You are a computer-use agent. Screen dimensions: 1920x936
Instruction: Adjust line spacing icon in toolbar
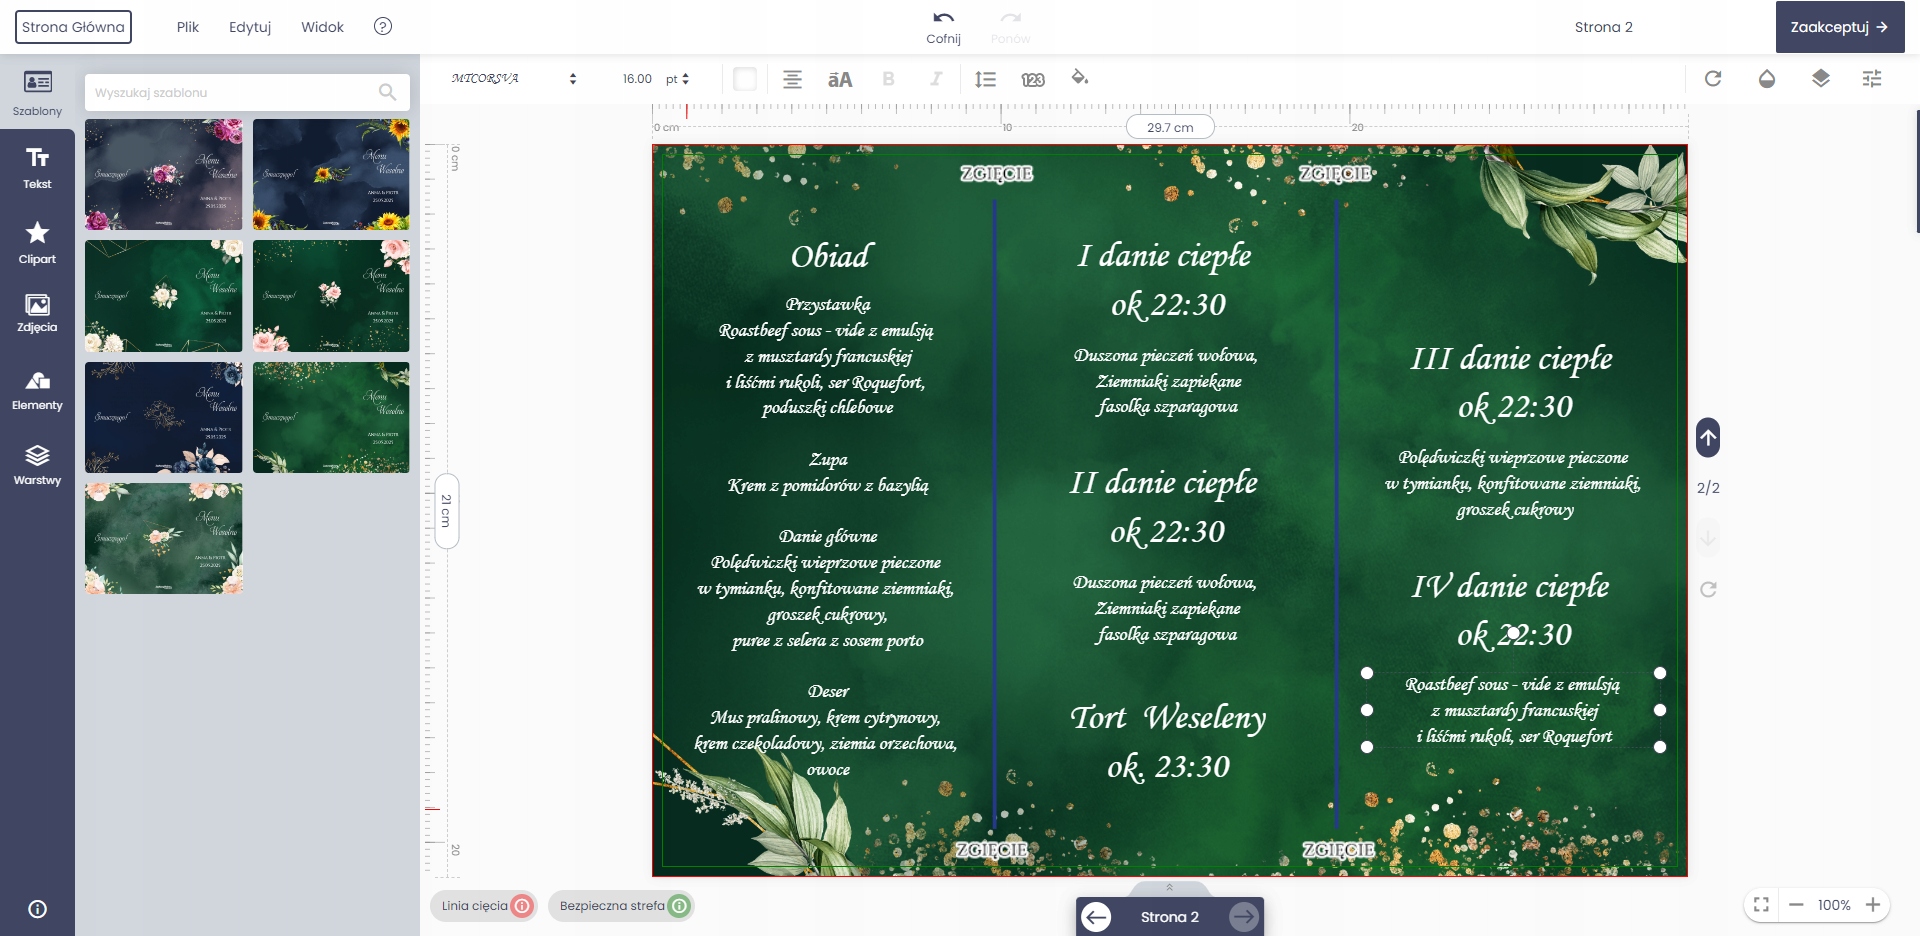coord(985,79)
